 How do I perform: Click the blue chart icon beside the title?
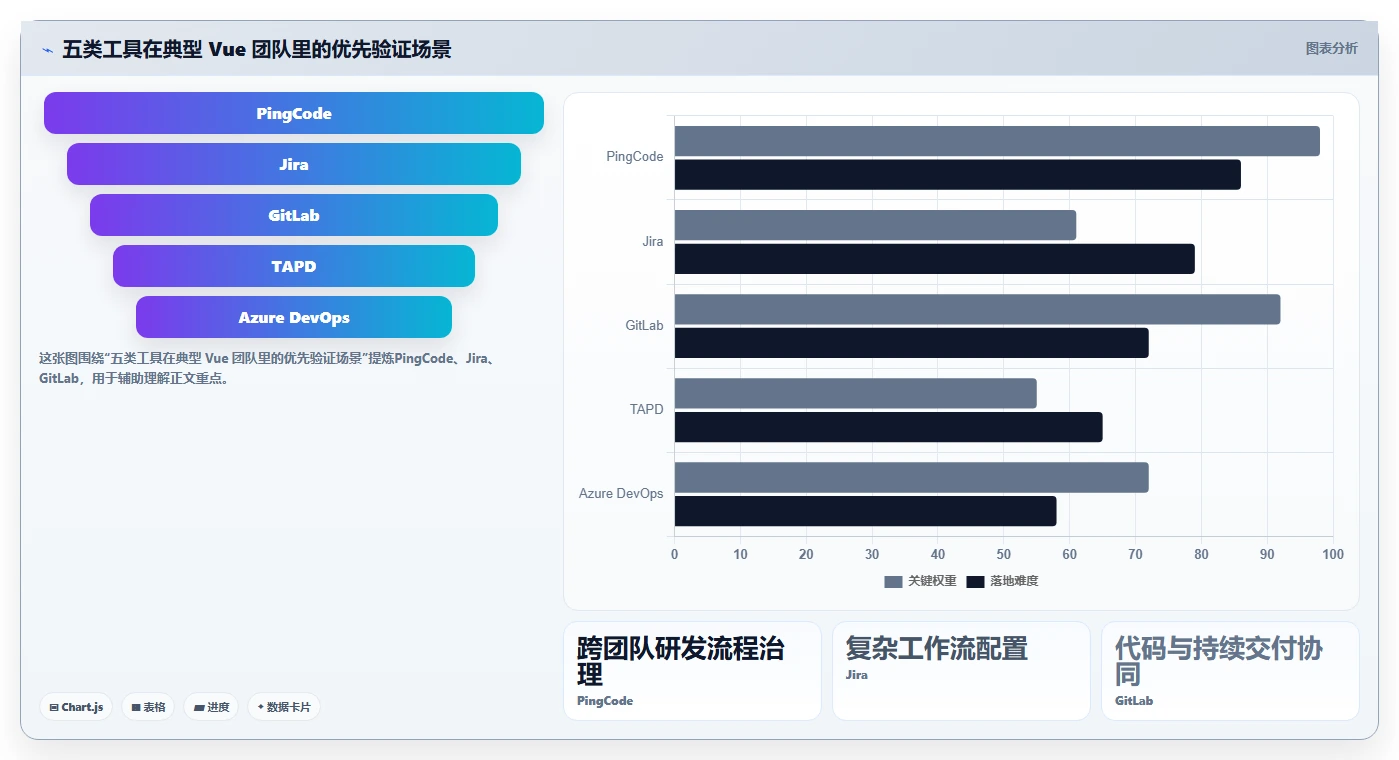tap(47, 50)
